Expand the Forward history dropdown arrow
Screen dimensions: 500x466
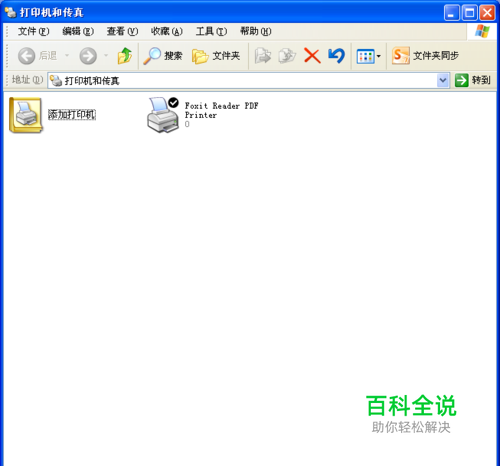(106, 55)
